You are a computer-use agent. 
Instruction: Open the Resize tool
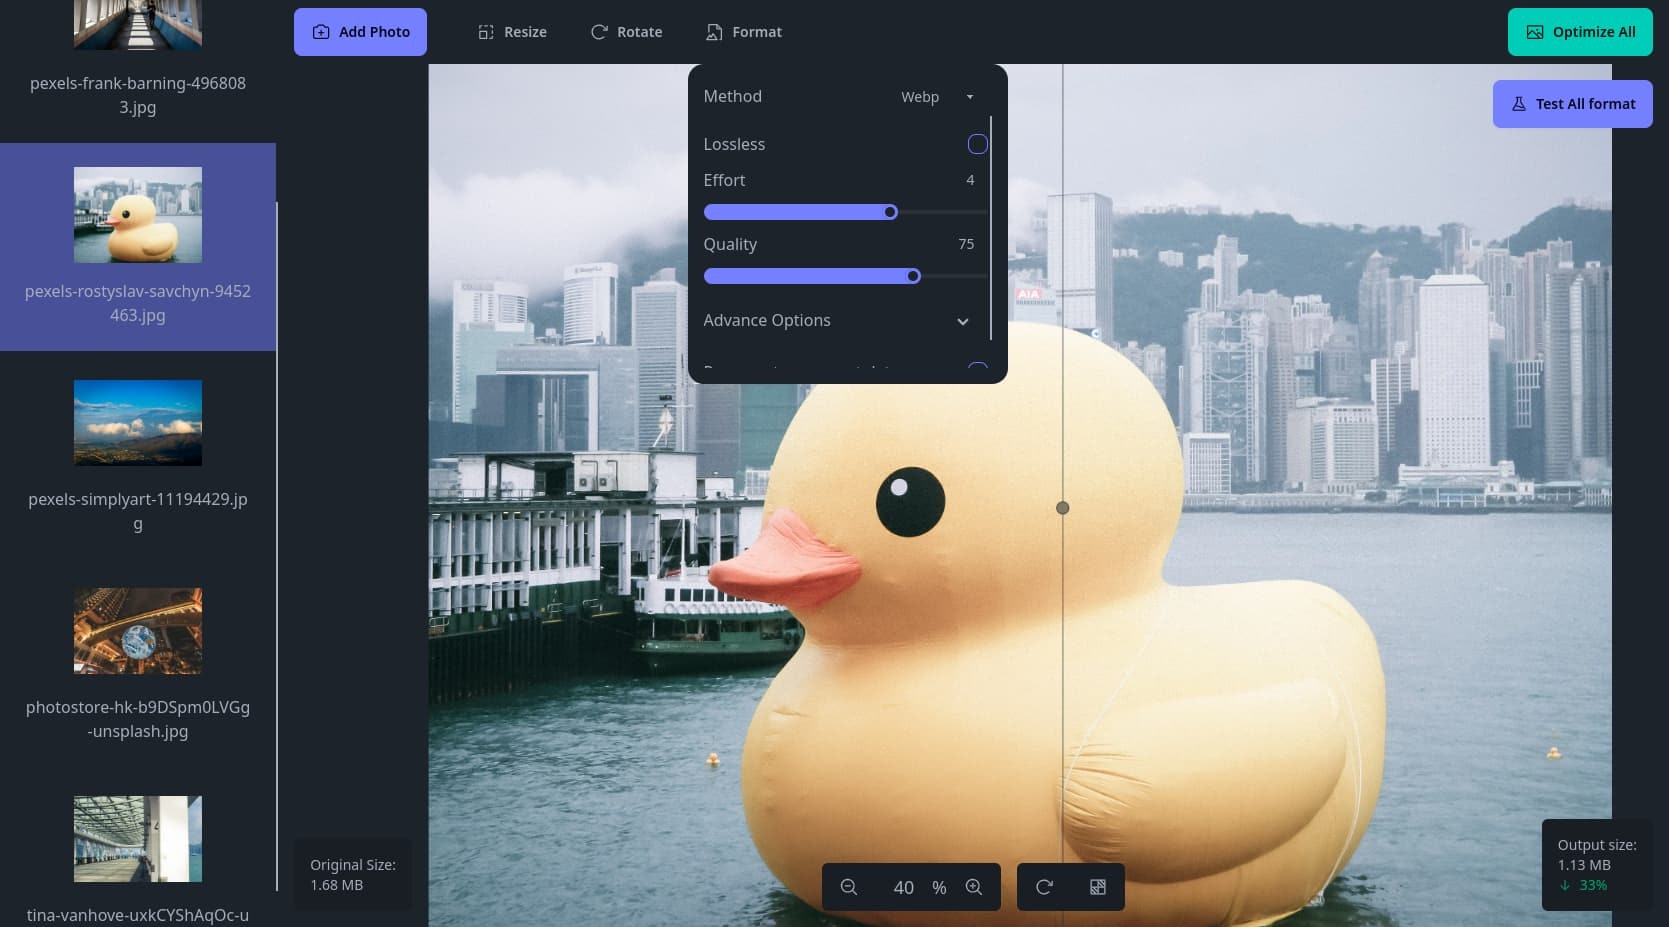coord(512,32)
